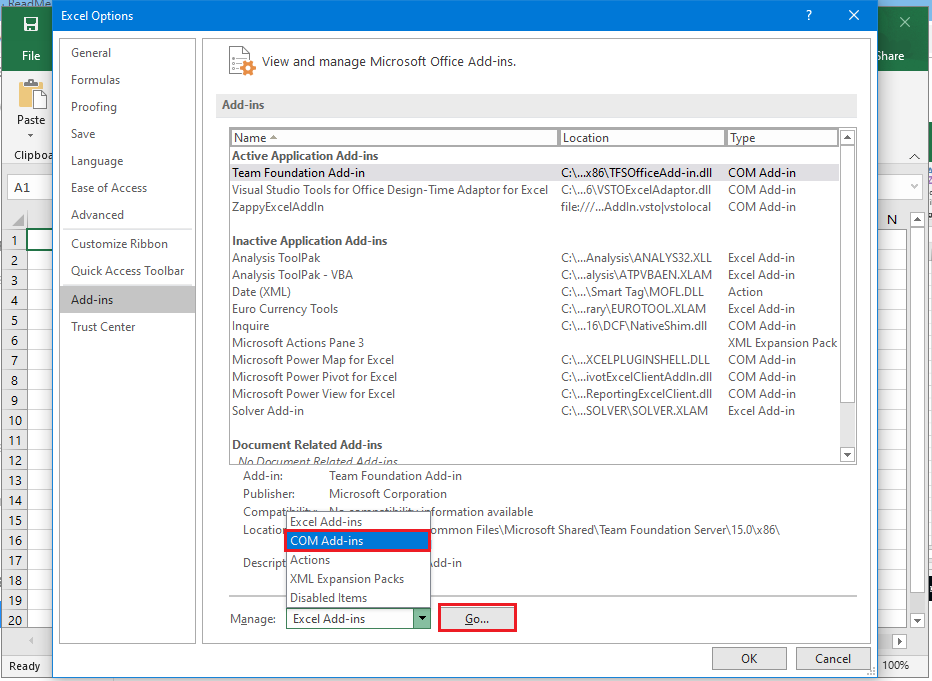This screenshot has height=681, width=932.
Task: Select the Add-ins category
Action: pyautogui.click(x=127, y=299)
